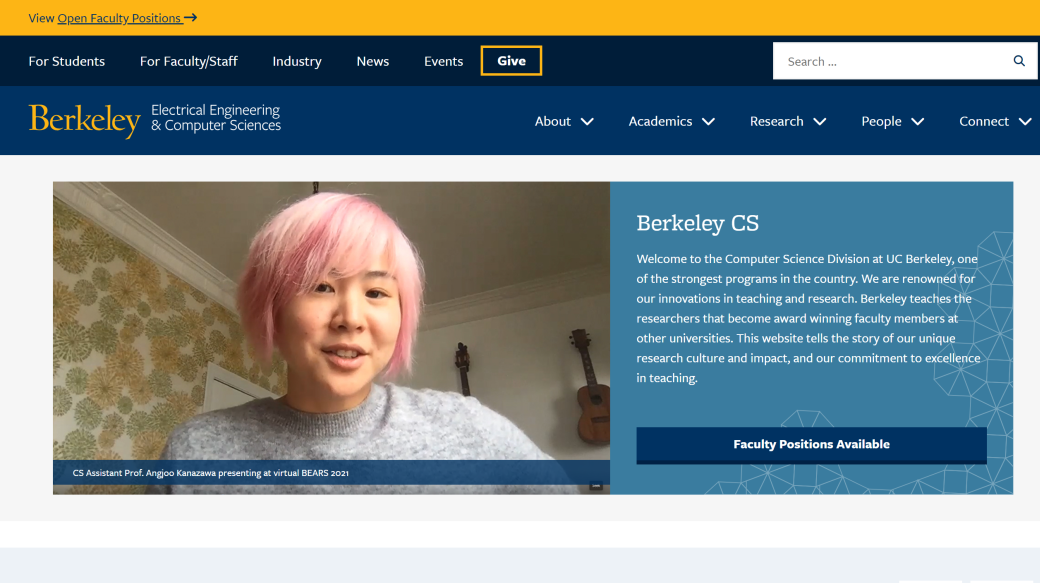Image resolution: width=1040 pixels, height=583 pixels.
Task: Open the Academics navigation label
Action: (x=660, y=121)
